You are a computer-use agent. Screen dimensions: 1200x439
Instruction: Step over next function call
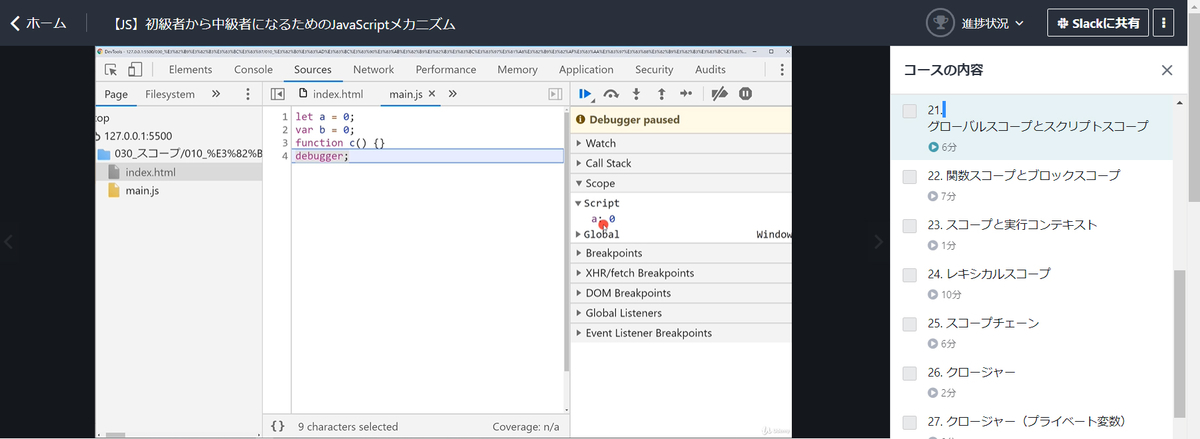611,94
